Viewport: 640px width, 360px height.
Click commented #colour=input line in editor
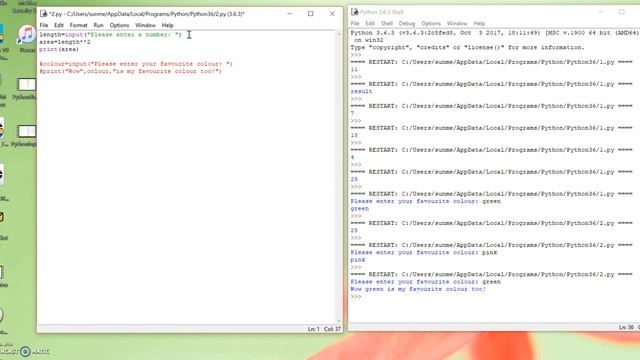point(136,64)
